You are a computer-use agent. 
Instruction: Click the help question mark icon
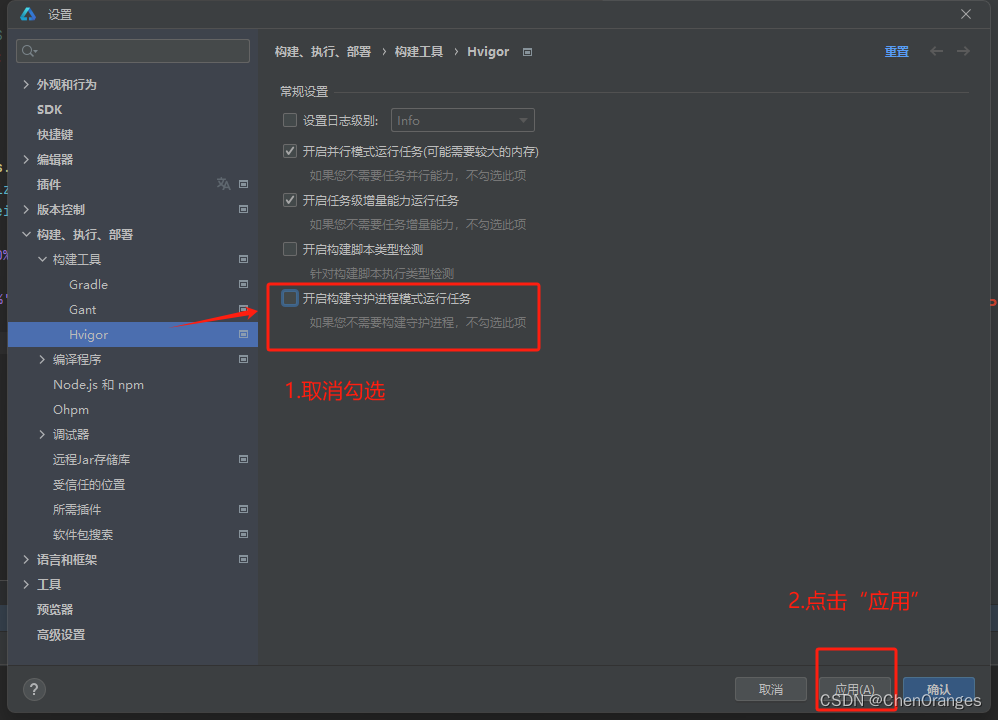[x=34, y=689]
